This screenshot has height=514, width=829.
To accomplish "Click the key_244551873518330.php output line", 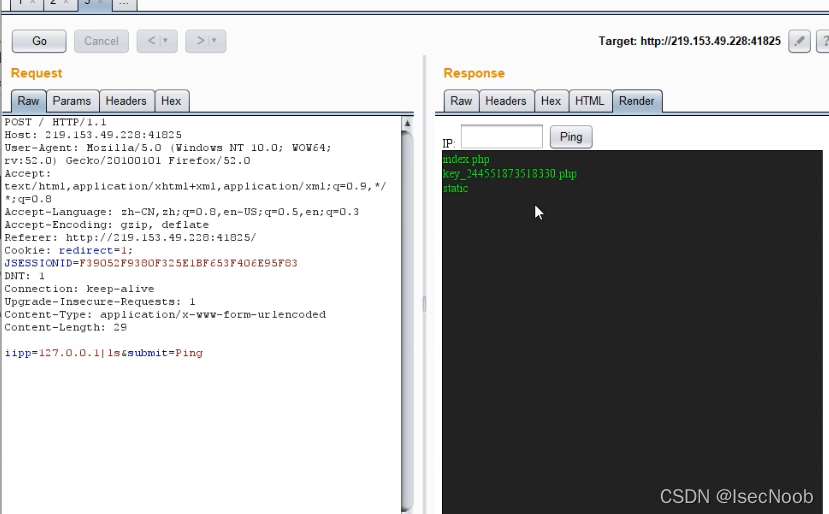I will [x=510, y=173].
